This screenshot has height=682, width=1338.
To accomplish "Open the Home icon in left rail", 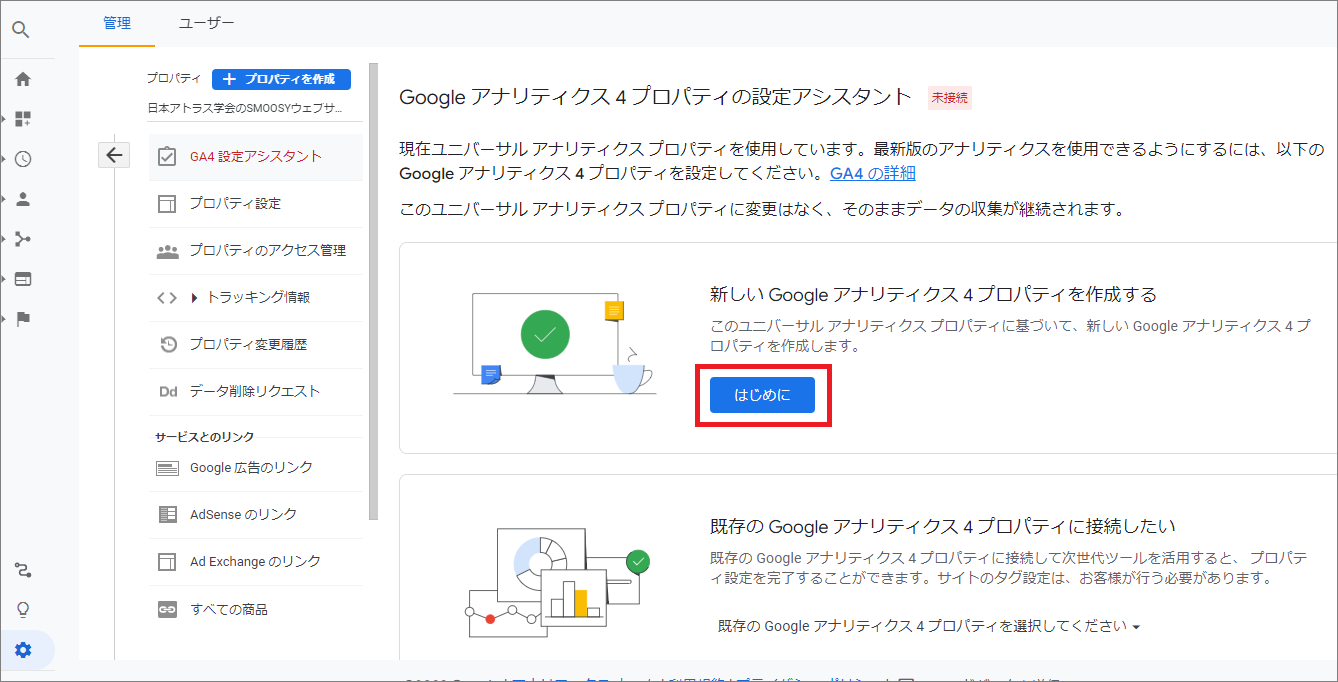I will pyautogui.click(x=23, y=79).
